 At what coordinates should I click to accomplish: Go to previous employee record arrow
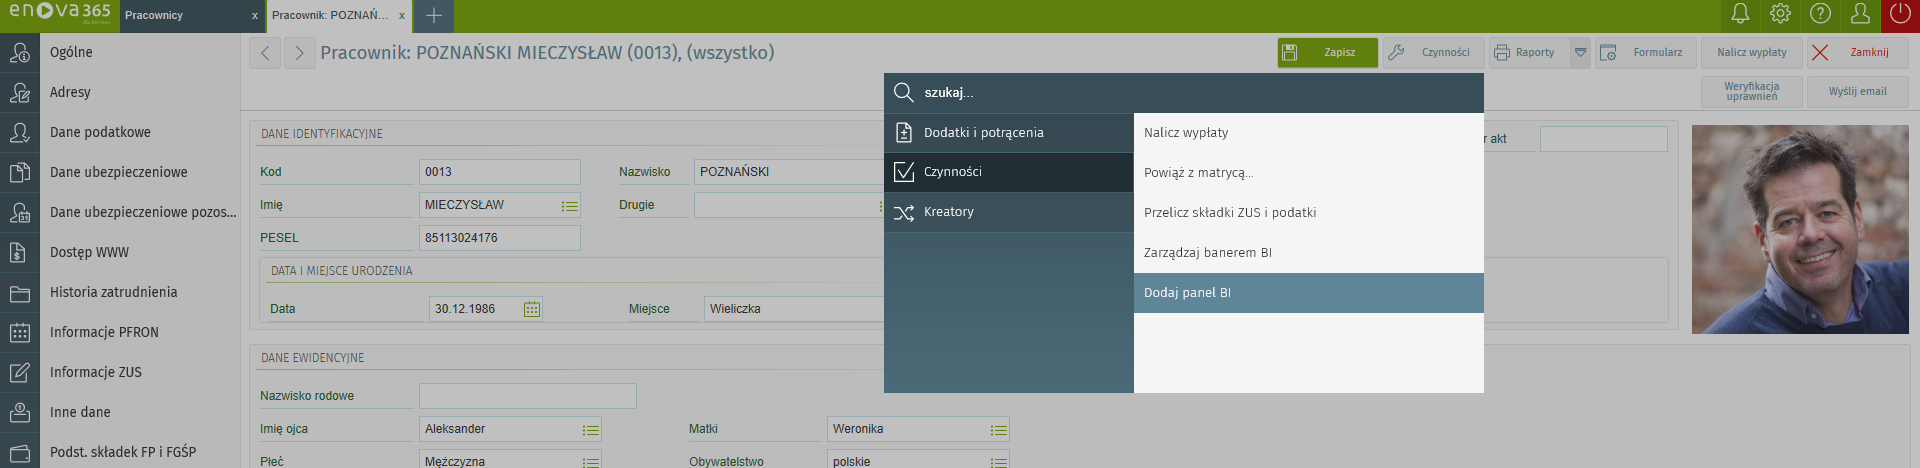(265, 53)
